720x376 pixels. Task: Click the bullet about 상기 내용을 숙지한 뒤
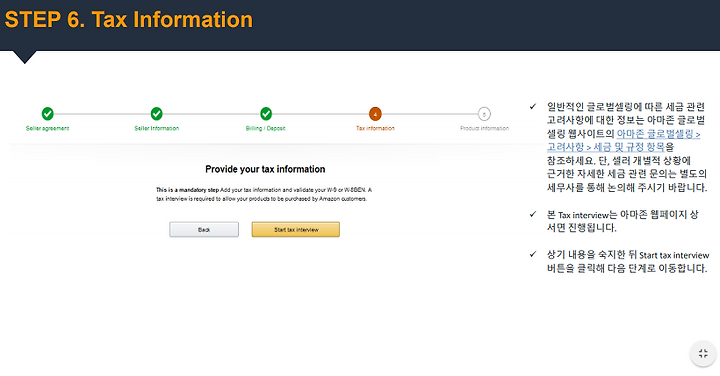(x=628, y=261)
